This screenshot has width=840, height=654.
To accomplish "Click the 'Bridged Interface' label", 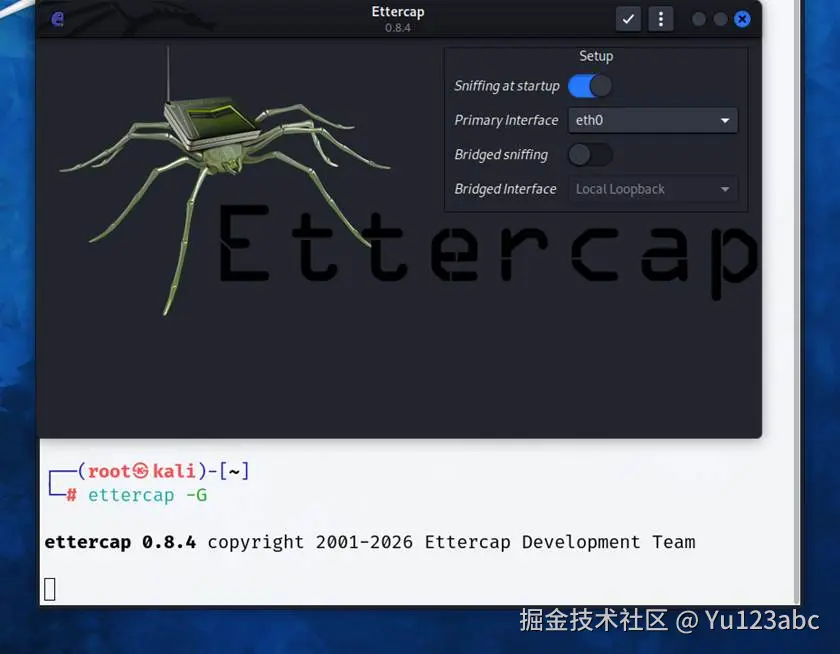I will pyautogui.click(x=505, y=189).
